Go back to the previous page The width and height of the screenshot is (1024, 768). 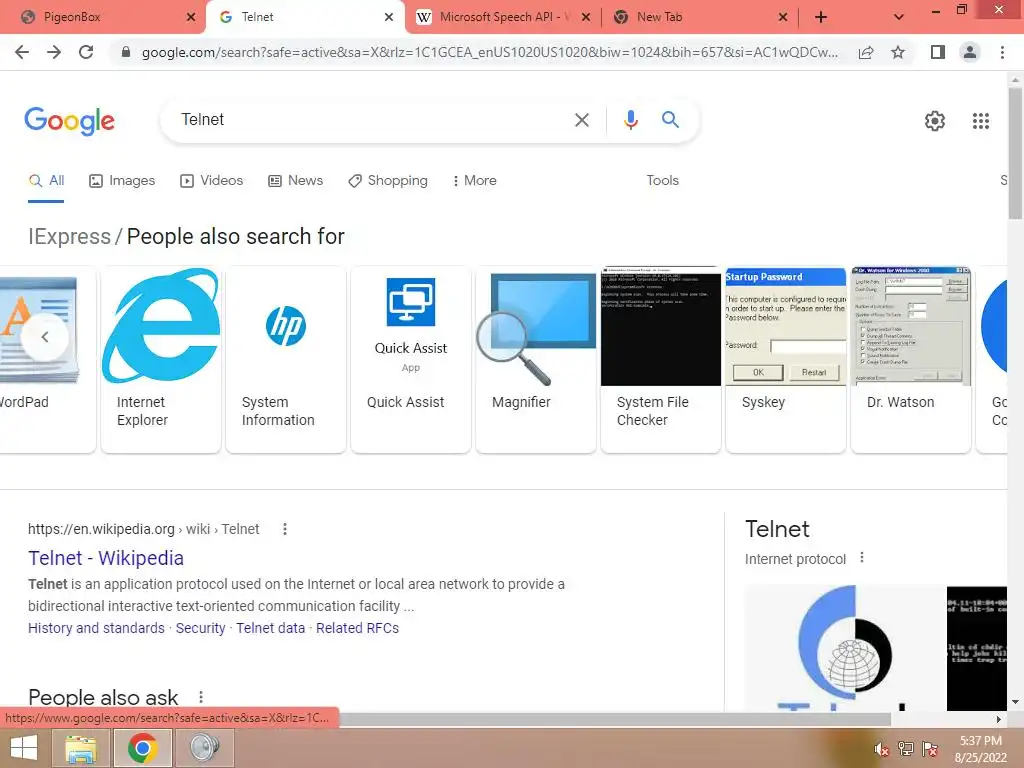(22, 52)
